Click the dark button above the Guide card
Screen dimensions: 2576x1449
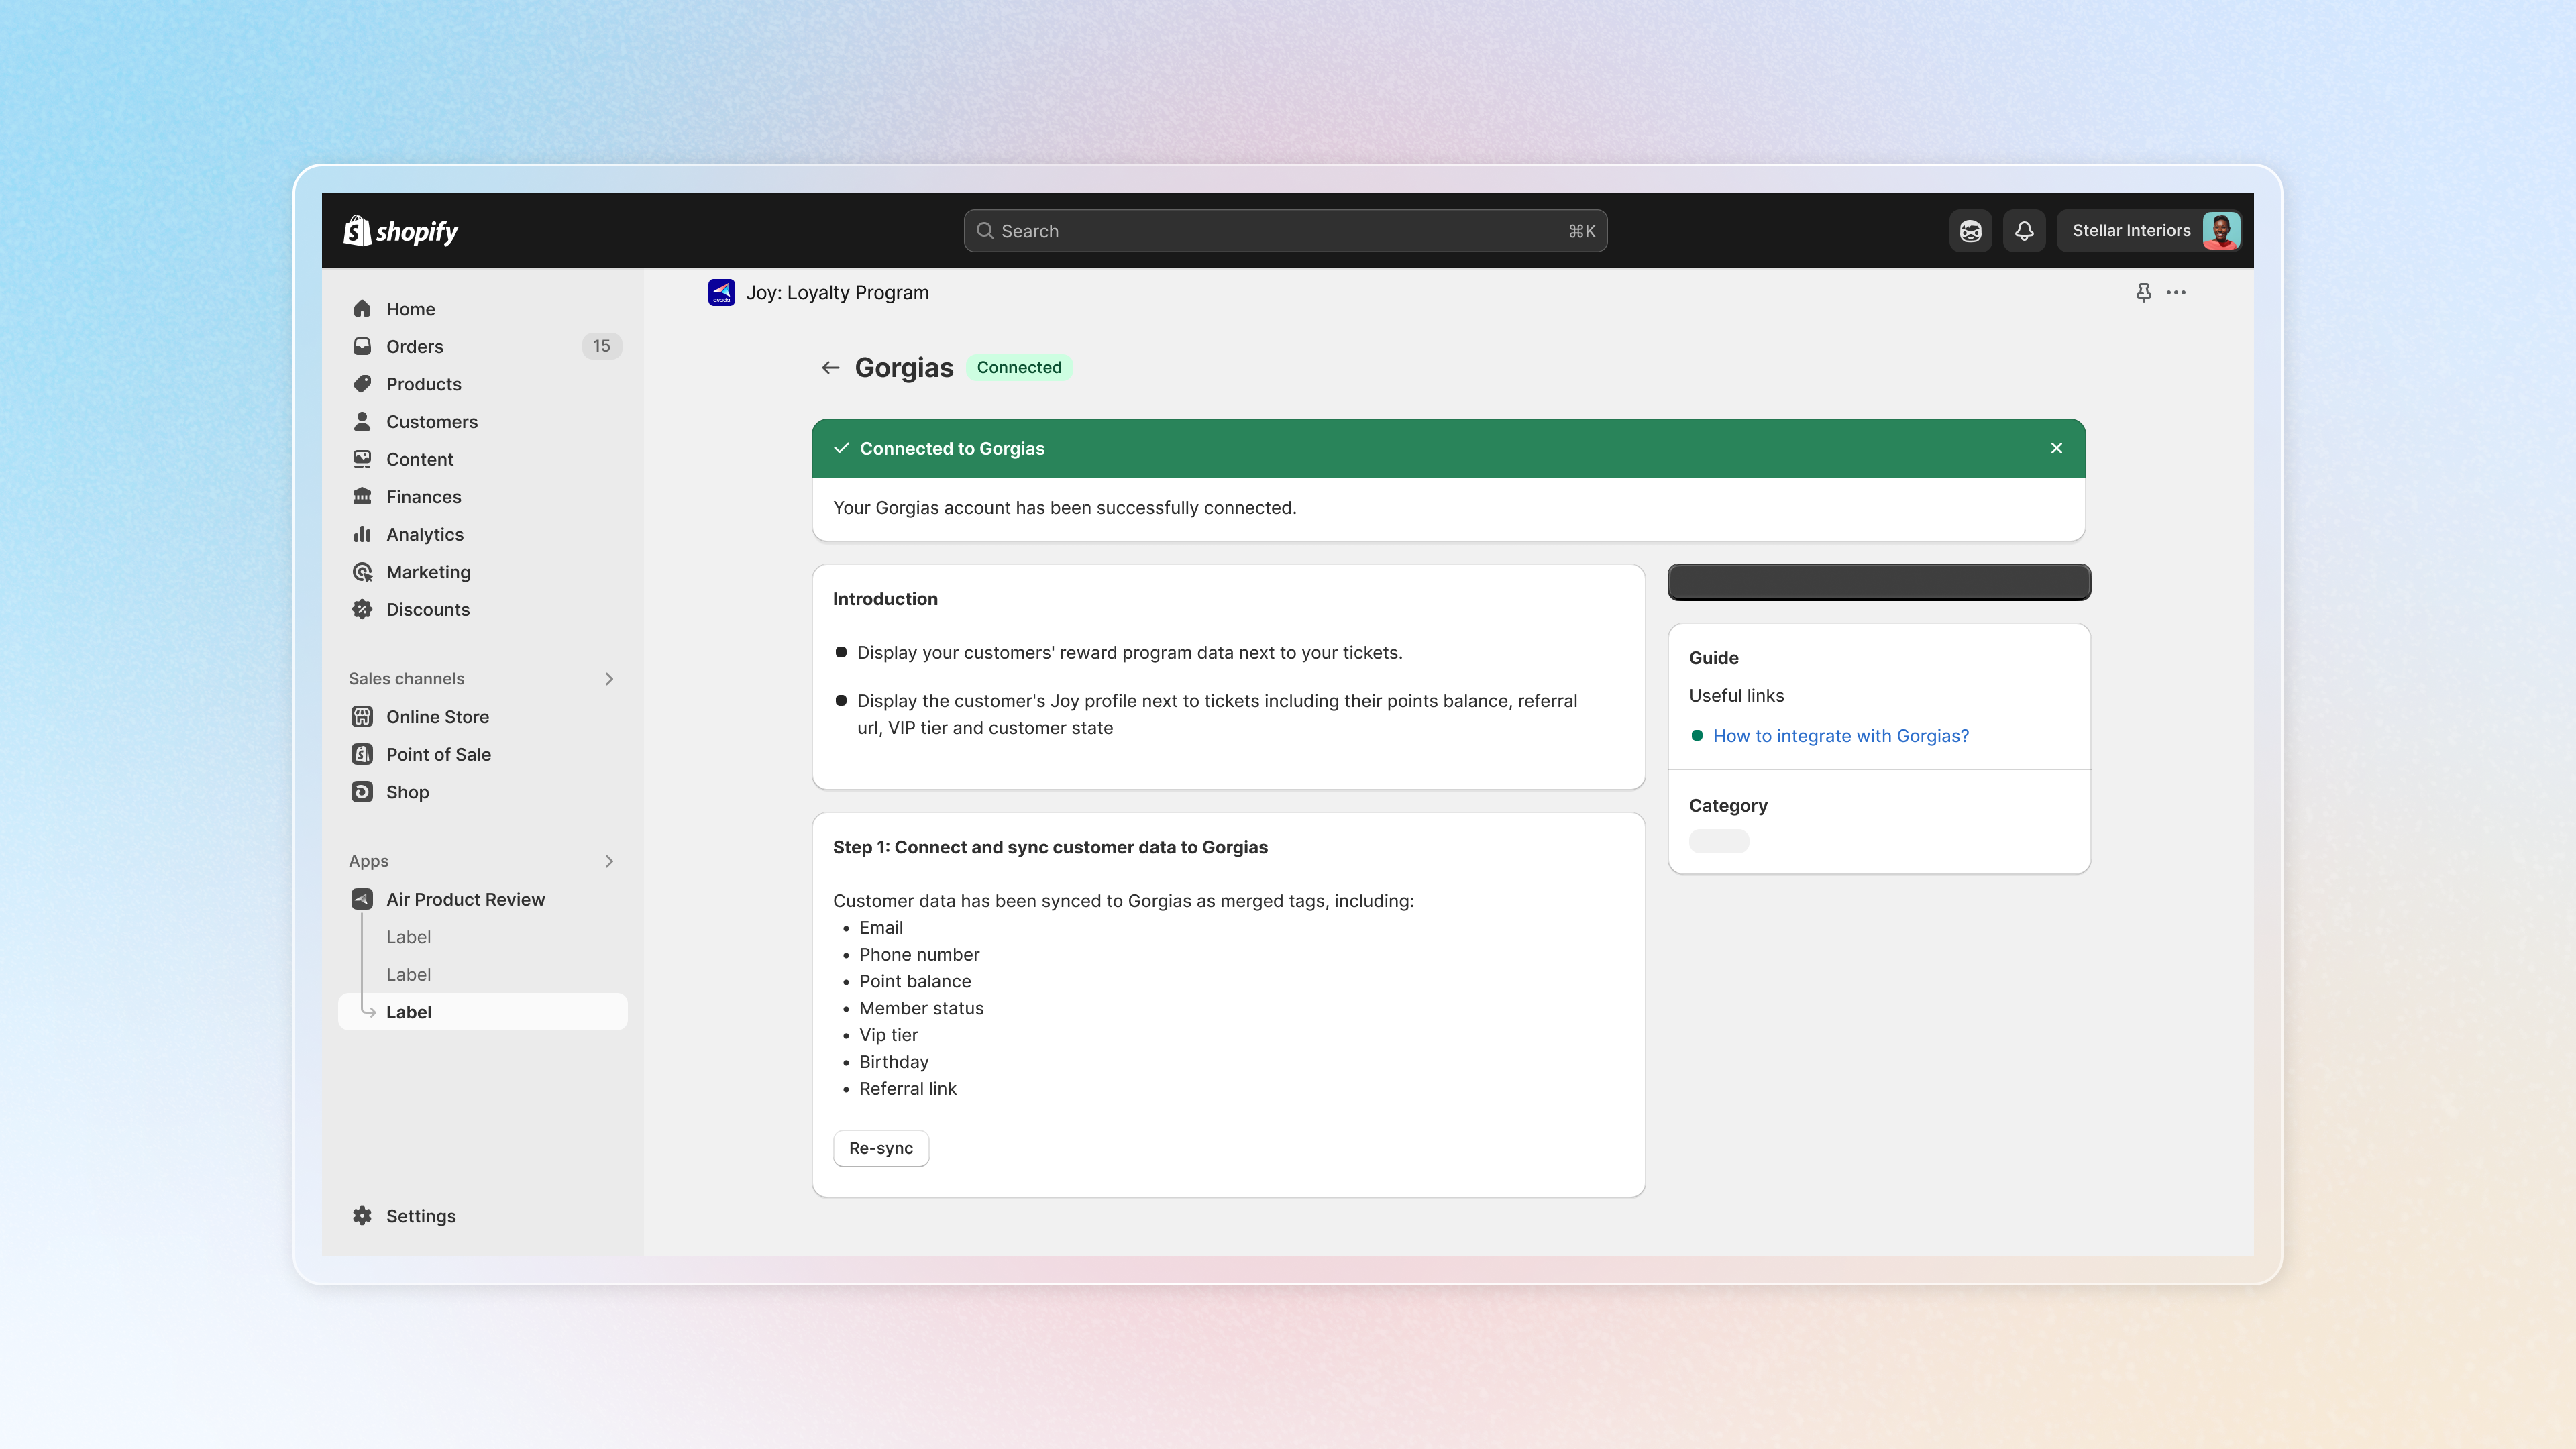(x=1878, y=582)
